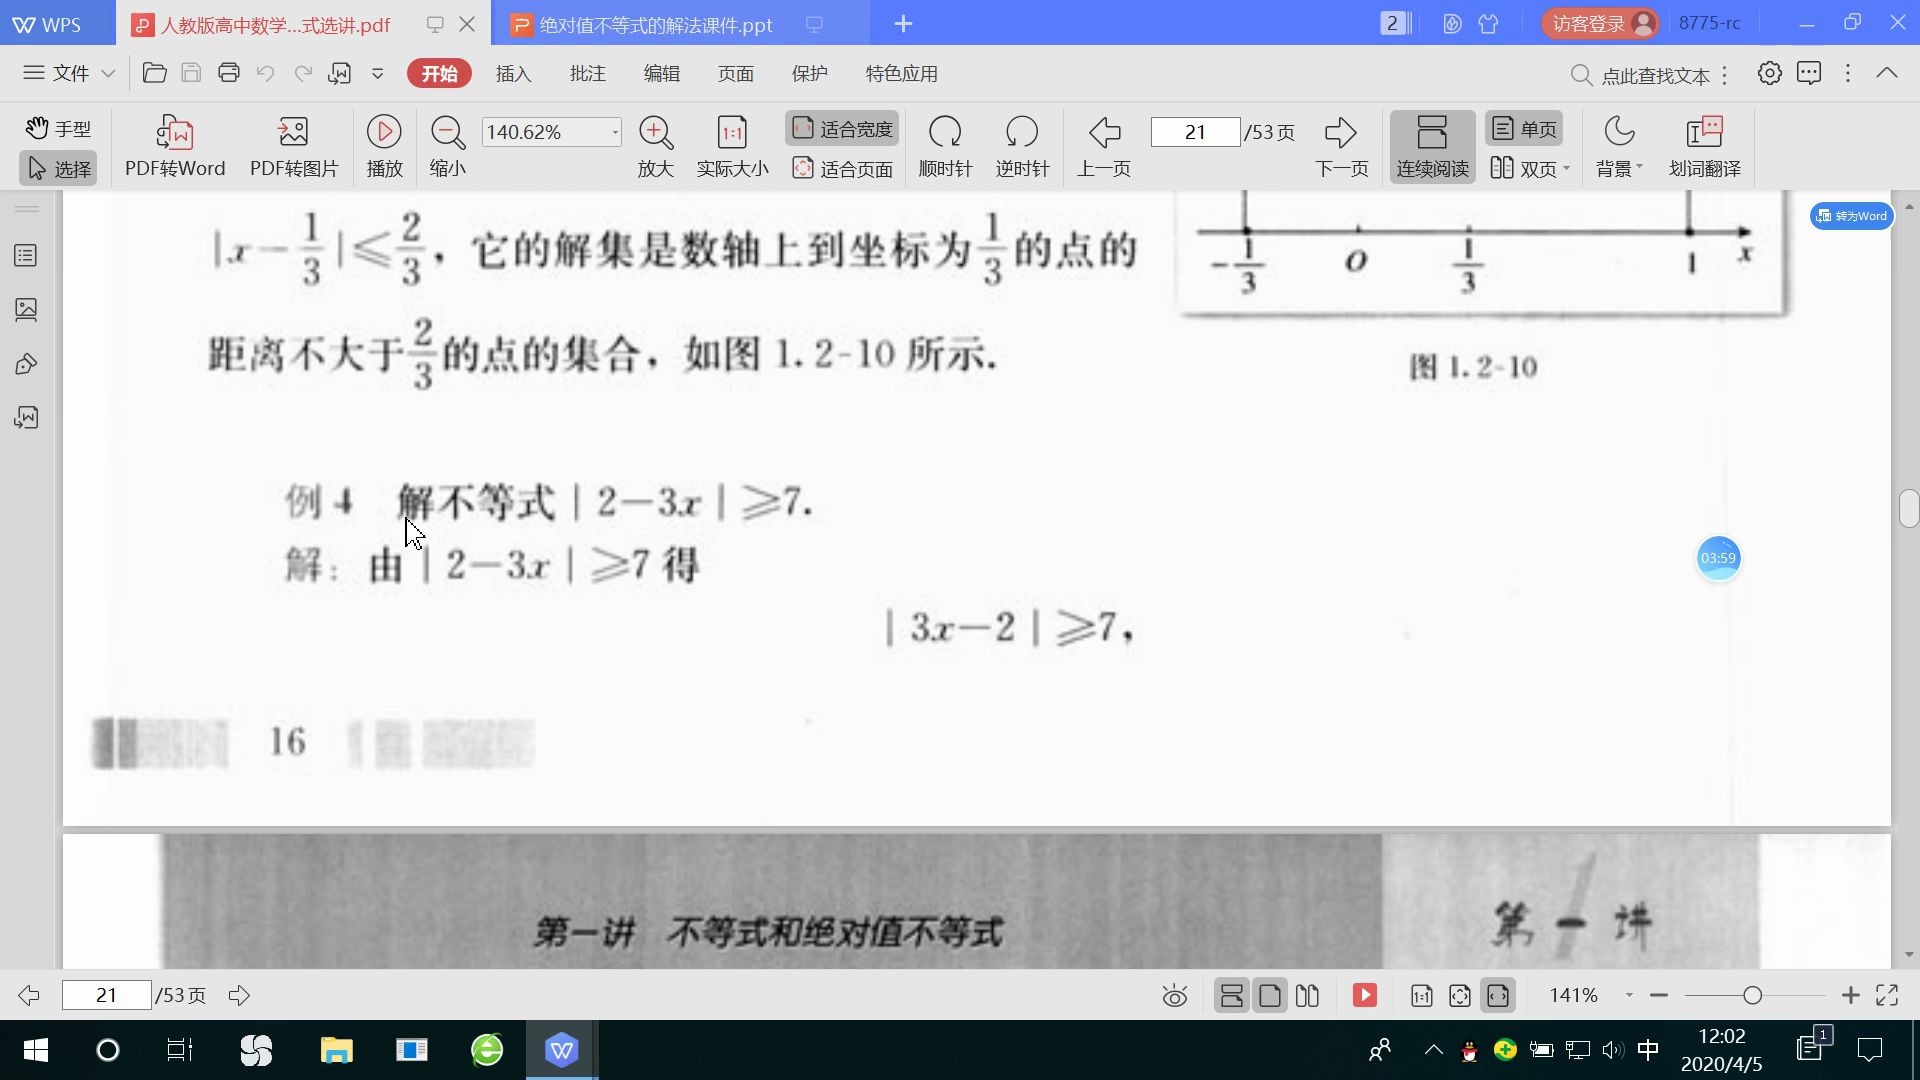Adjust the zoom slider in status bar

tap(1753, 995)
